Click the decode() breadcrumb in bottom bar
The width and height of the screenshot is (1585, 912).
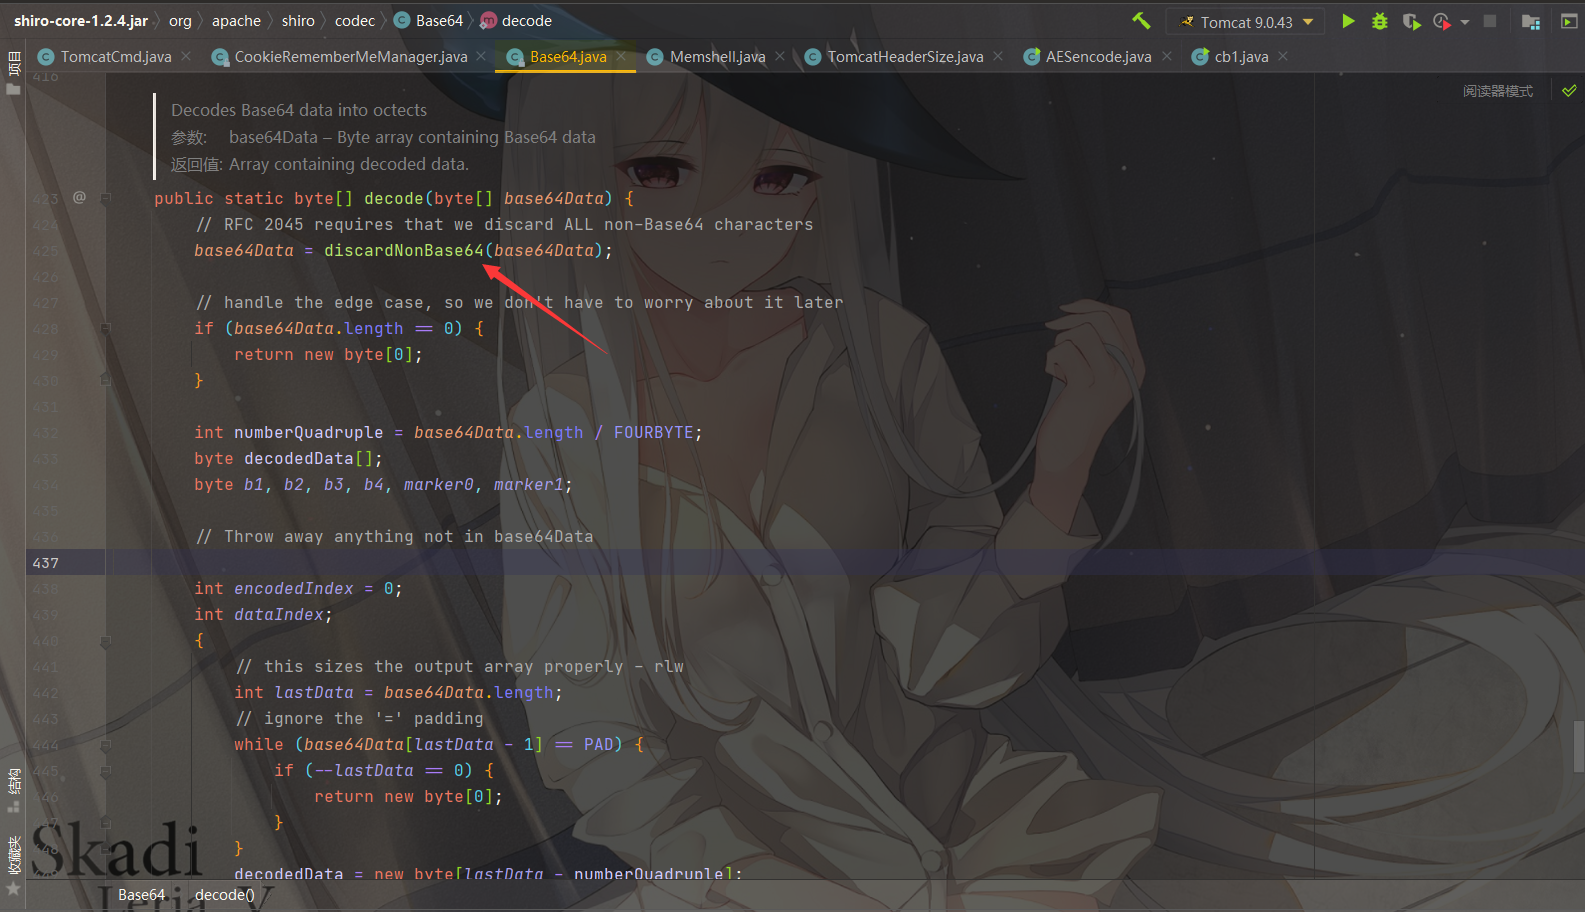(x=225, y=895)
